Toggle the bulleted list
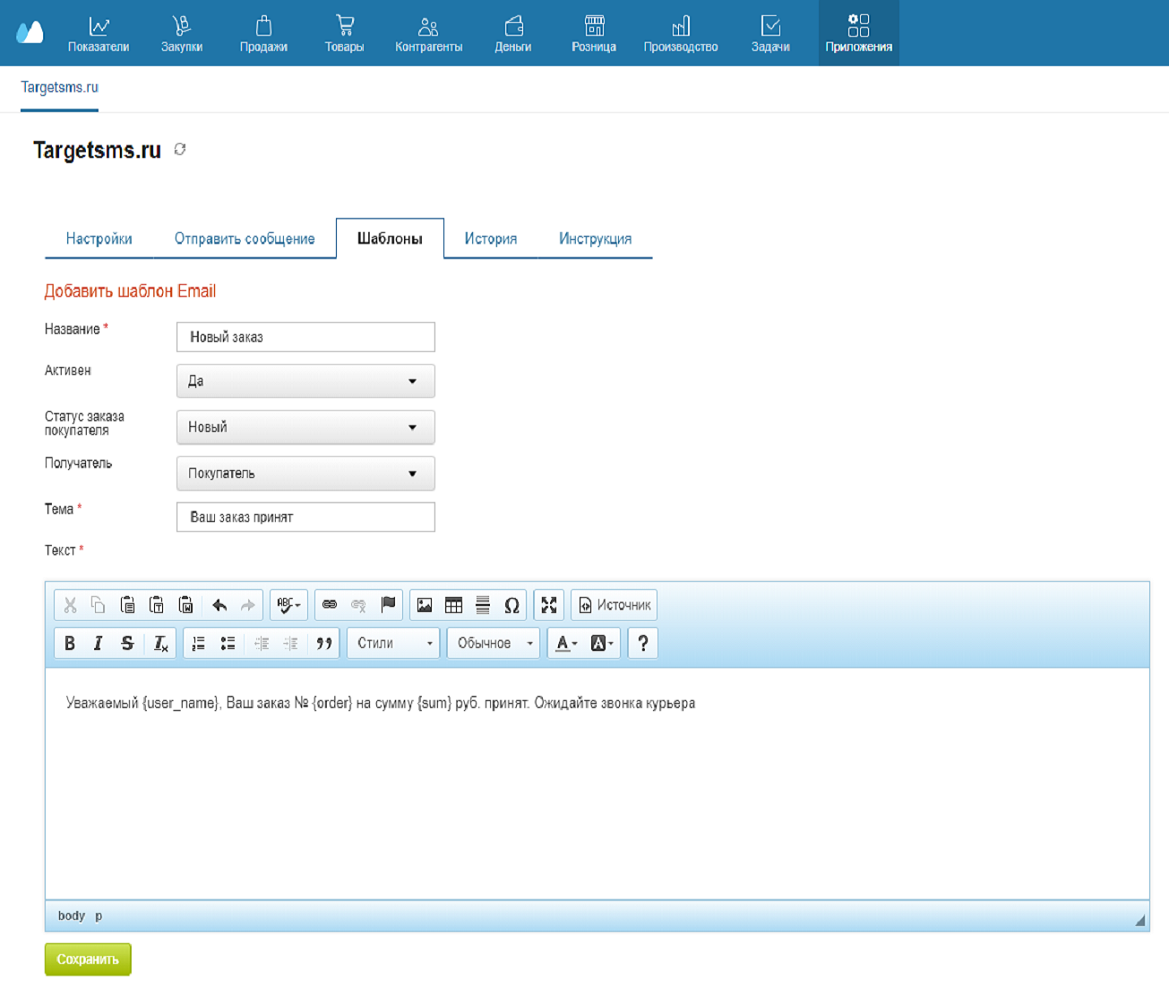Screen dimensions: 1169x986 (x=227, y=642)
